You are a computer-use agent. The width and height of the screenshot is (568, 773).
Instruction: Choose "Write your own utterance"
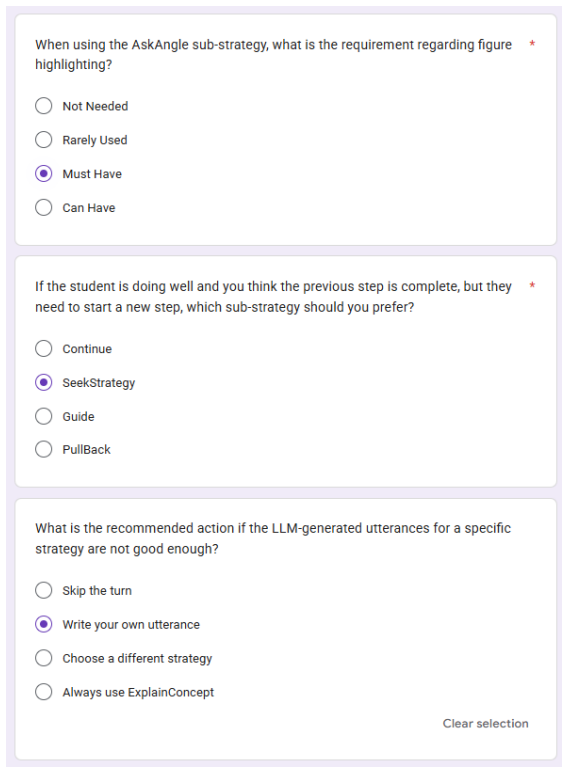click(x=43, y=624)
